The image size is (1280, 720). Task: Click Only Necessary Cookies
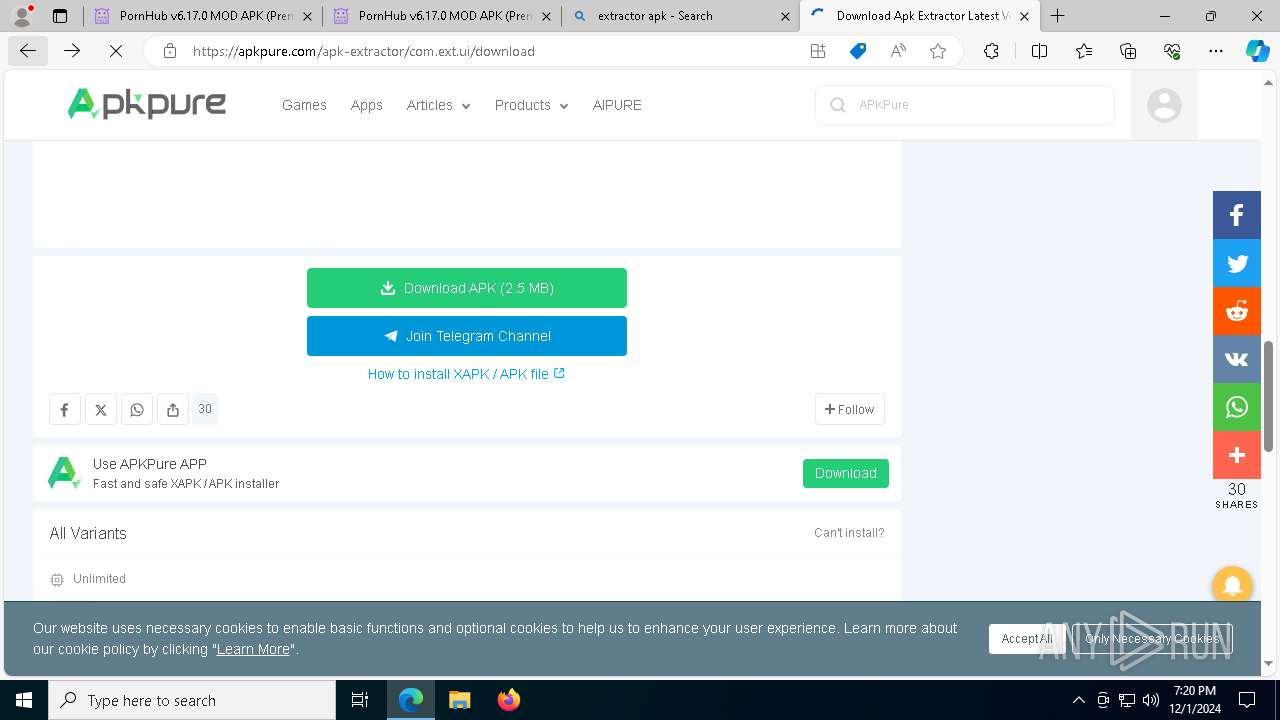(1152, 639)
